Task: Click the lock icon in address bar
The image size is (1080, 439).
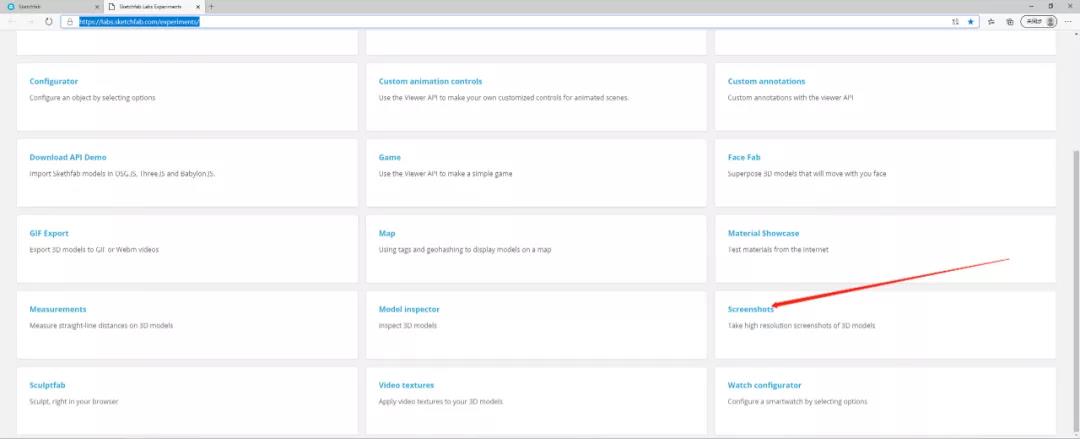Action: pyautogui.click(x=70, y=21)
